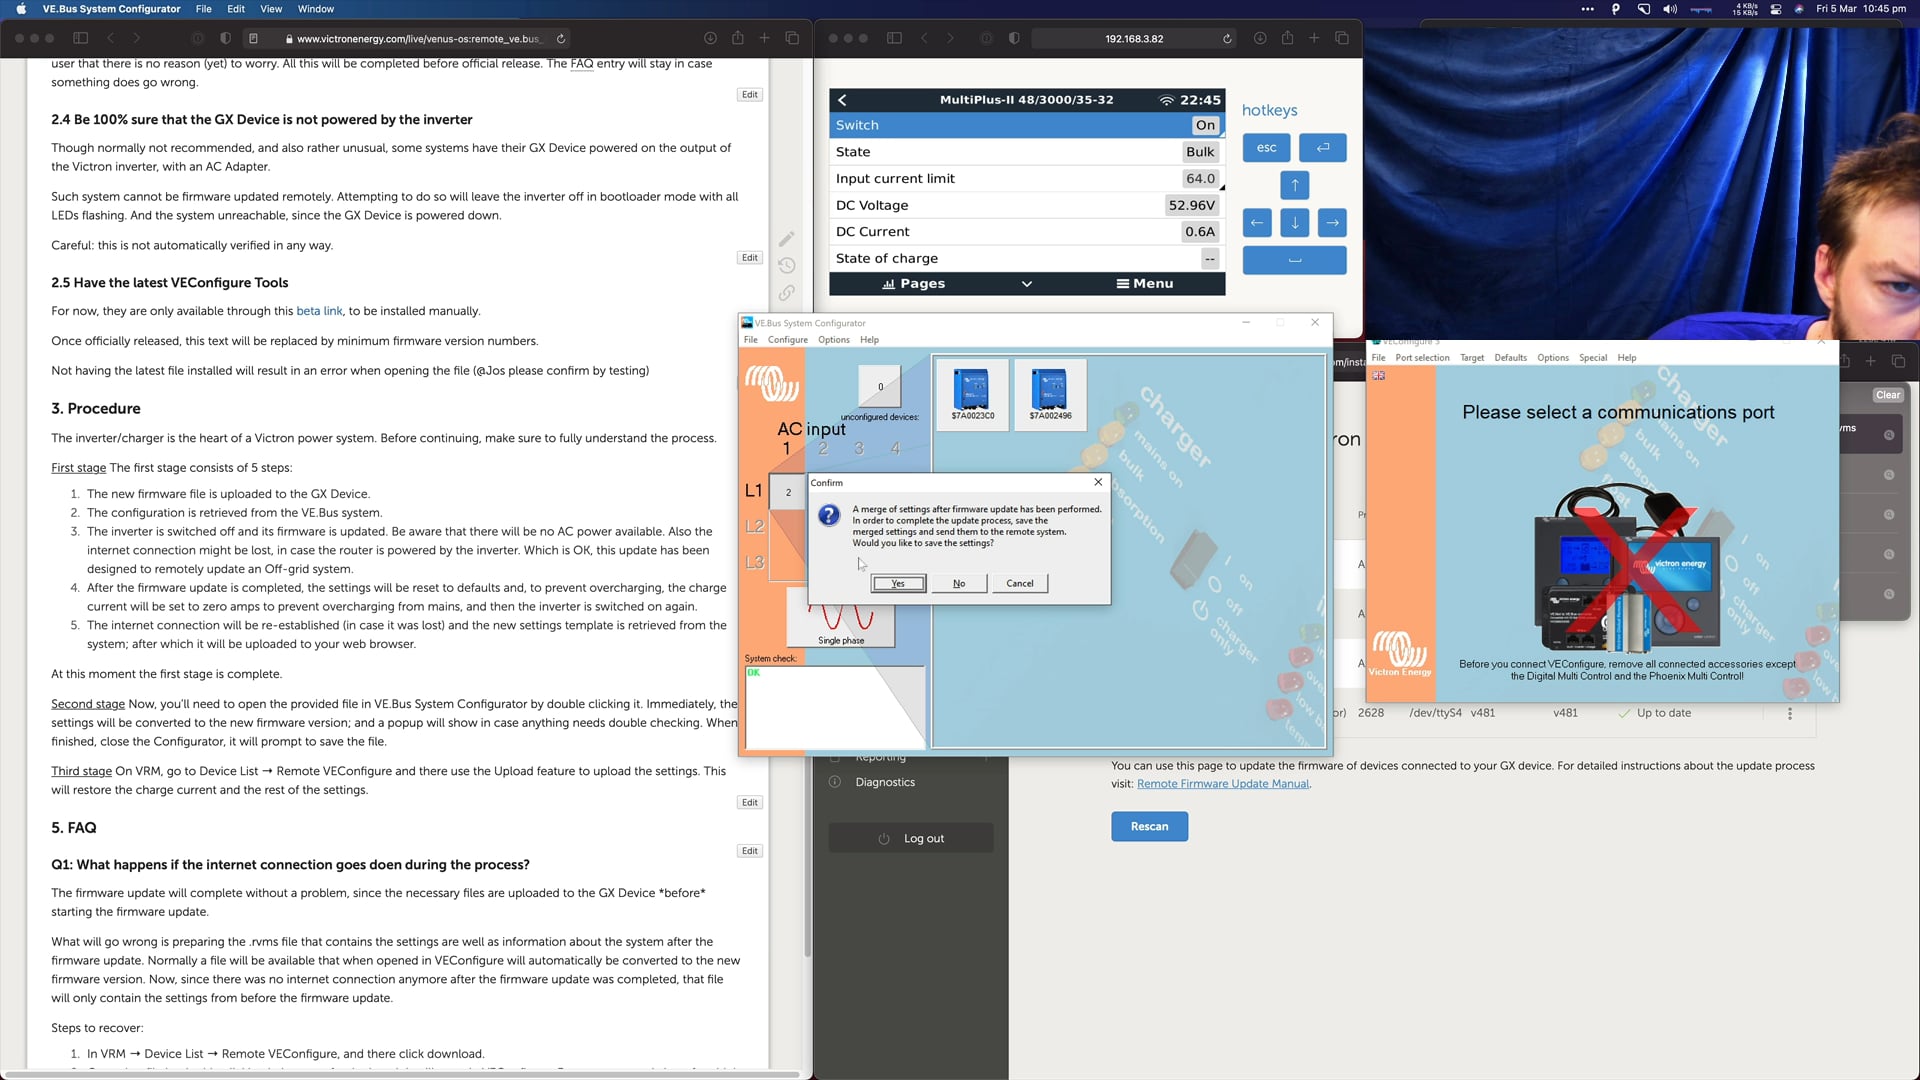Image resolution: width=1920 pixels, height=1080 pixels.
Task: Open Configure menu in VE.Bus System Configurator
Action: 787,340
